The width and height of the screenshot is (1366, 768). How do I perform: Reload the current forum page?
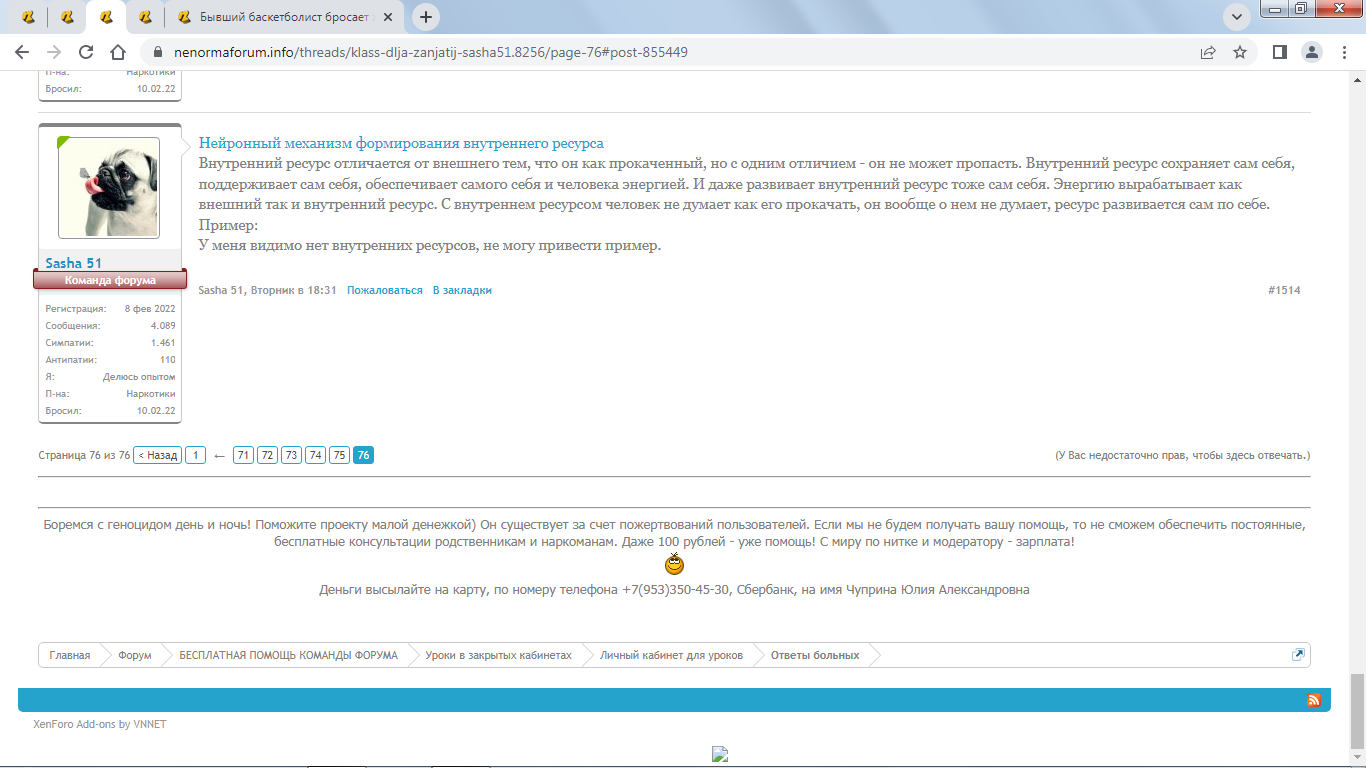tap(86, 52)
